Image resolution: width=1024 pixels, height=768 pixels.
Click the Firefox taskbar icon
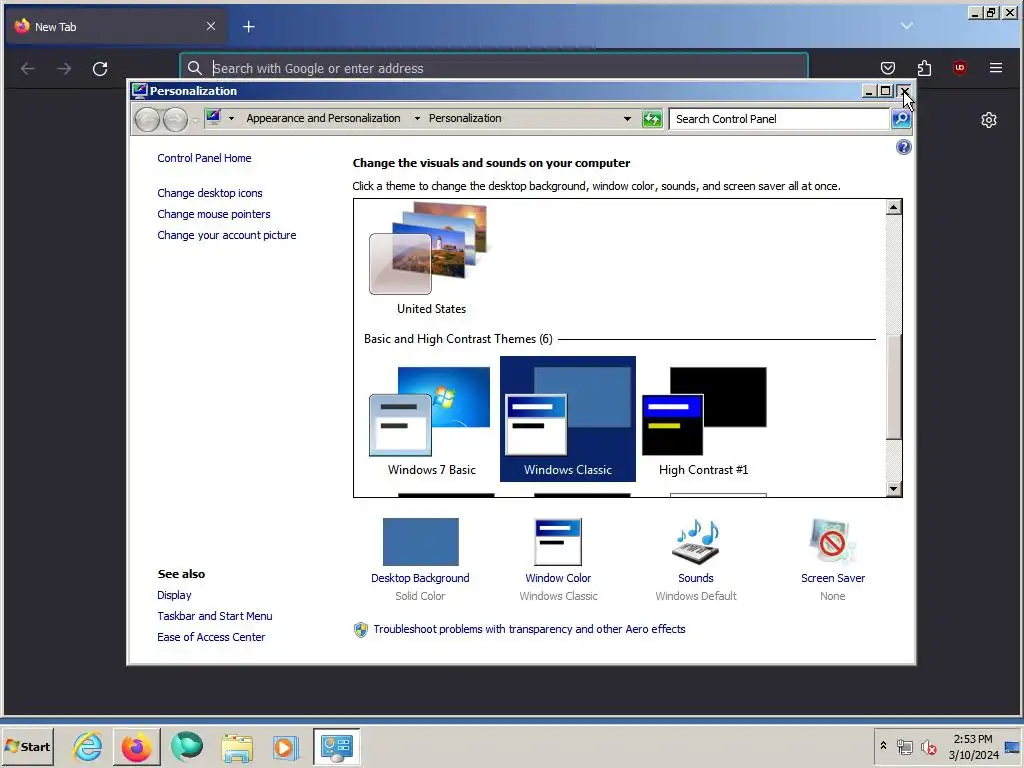click(x=136, y=746)
